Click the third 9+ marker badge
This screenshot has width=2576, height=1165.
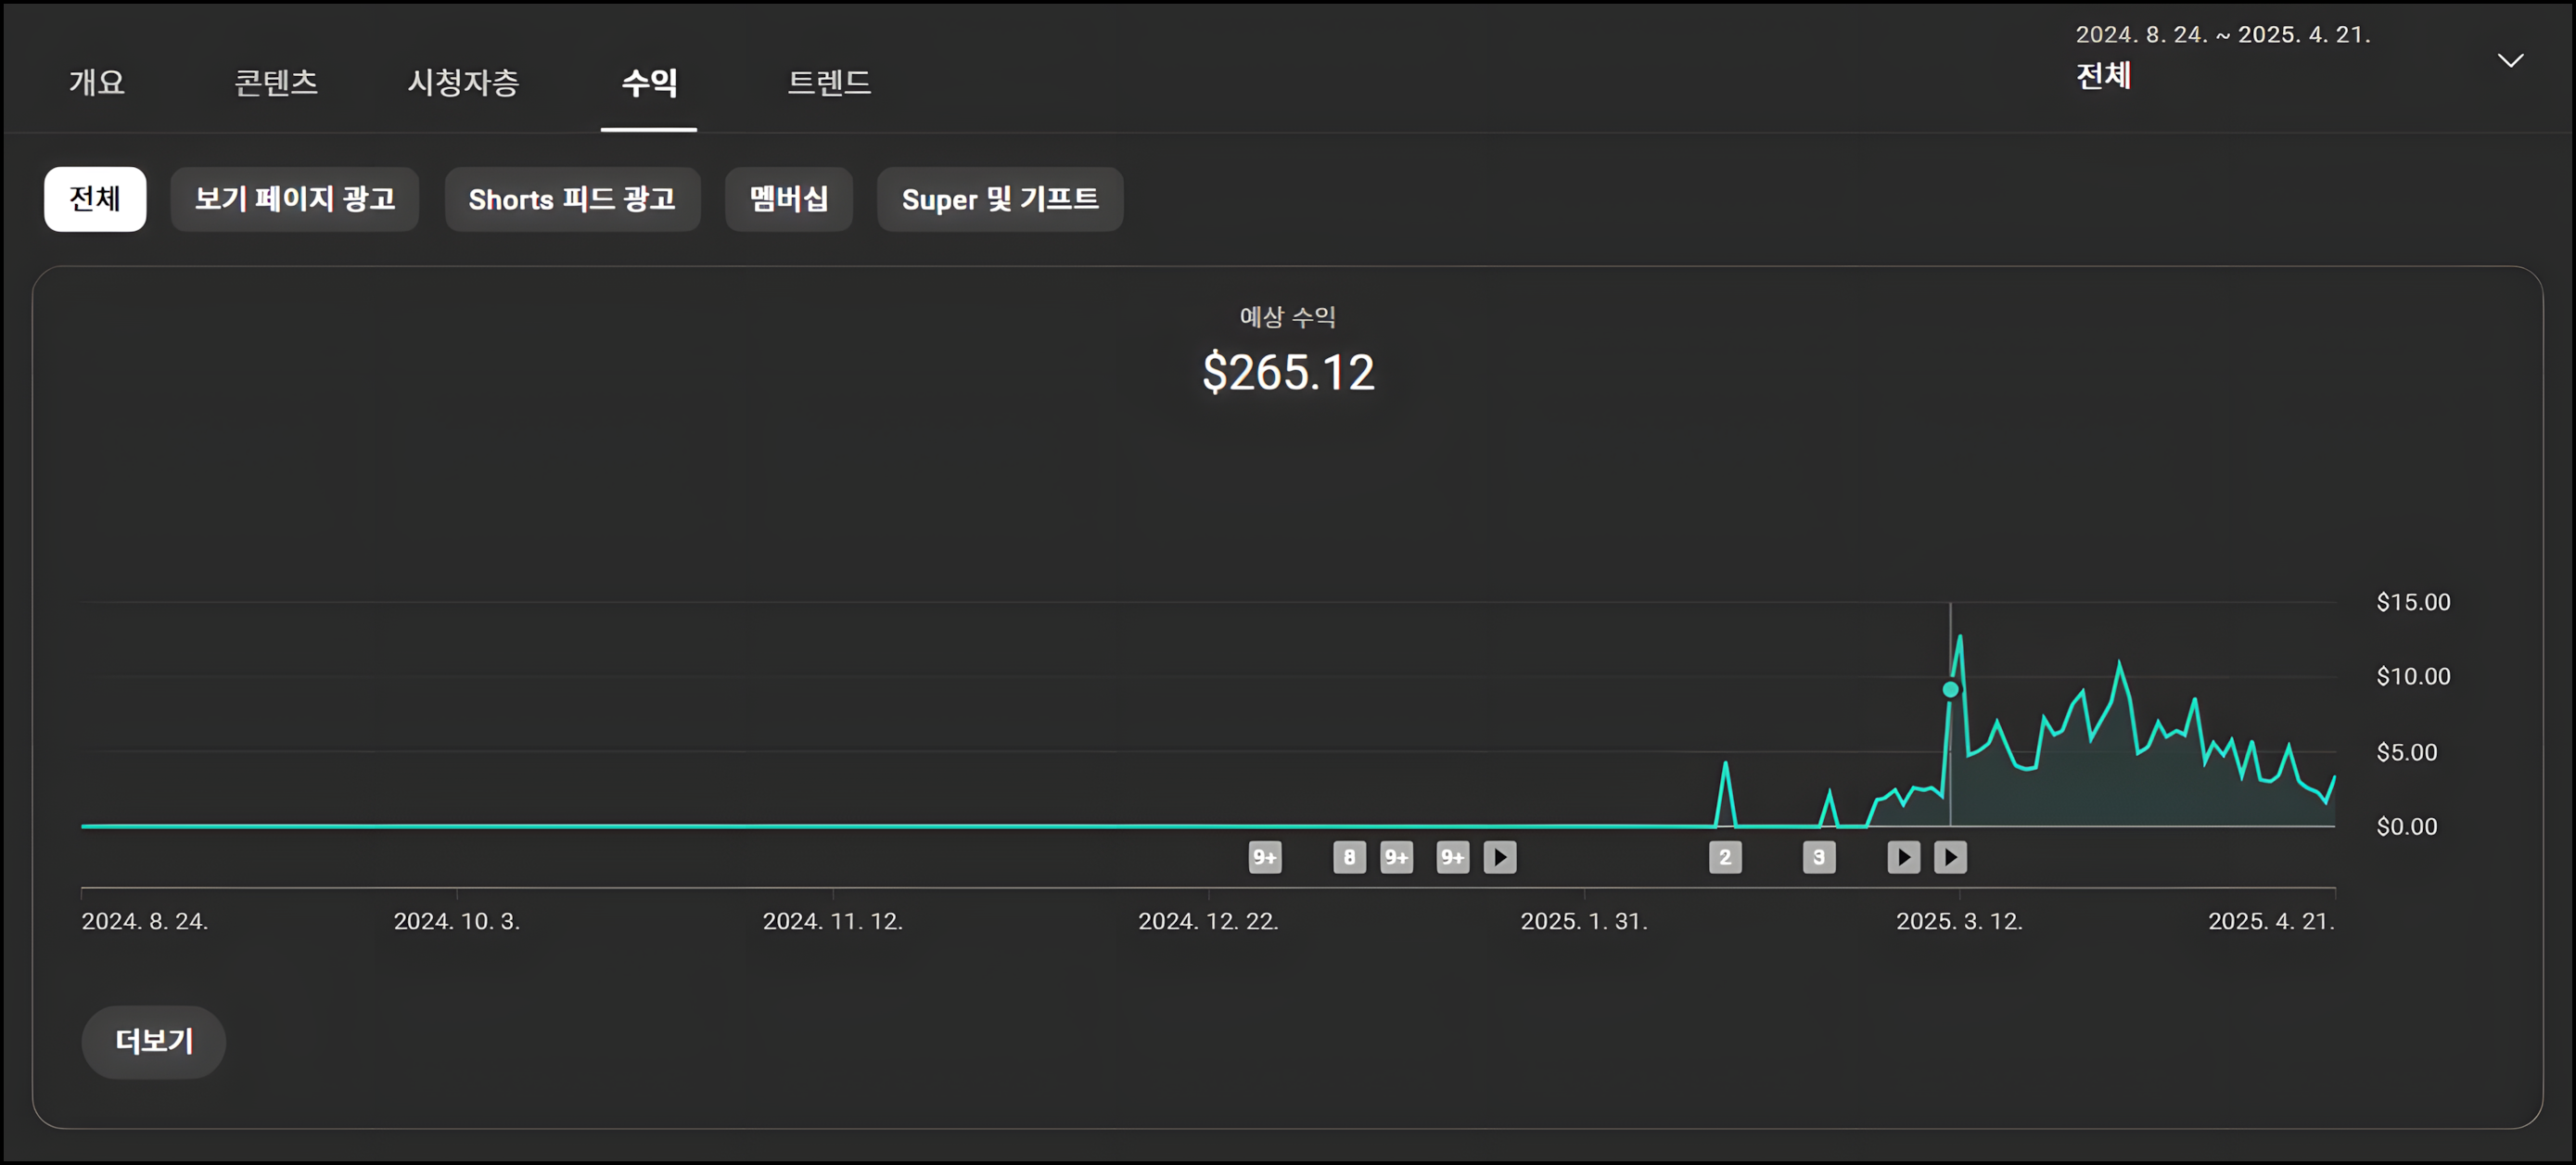(x=1452, y=857)
